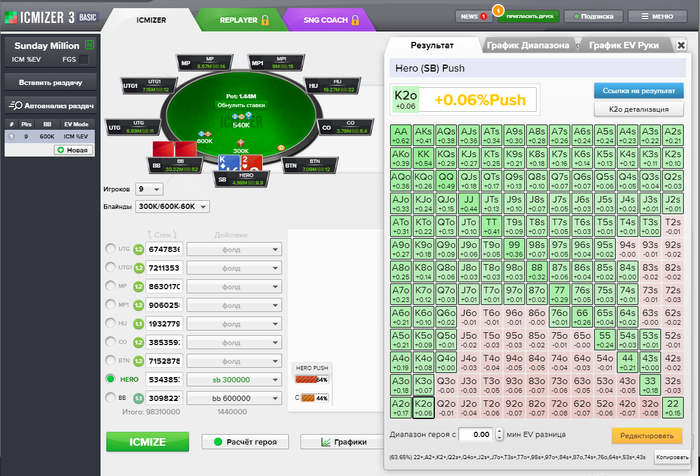Click the dealer button chip on table

tap(281, 147)
